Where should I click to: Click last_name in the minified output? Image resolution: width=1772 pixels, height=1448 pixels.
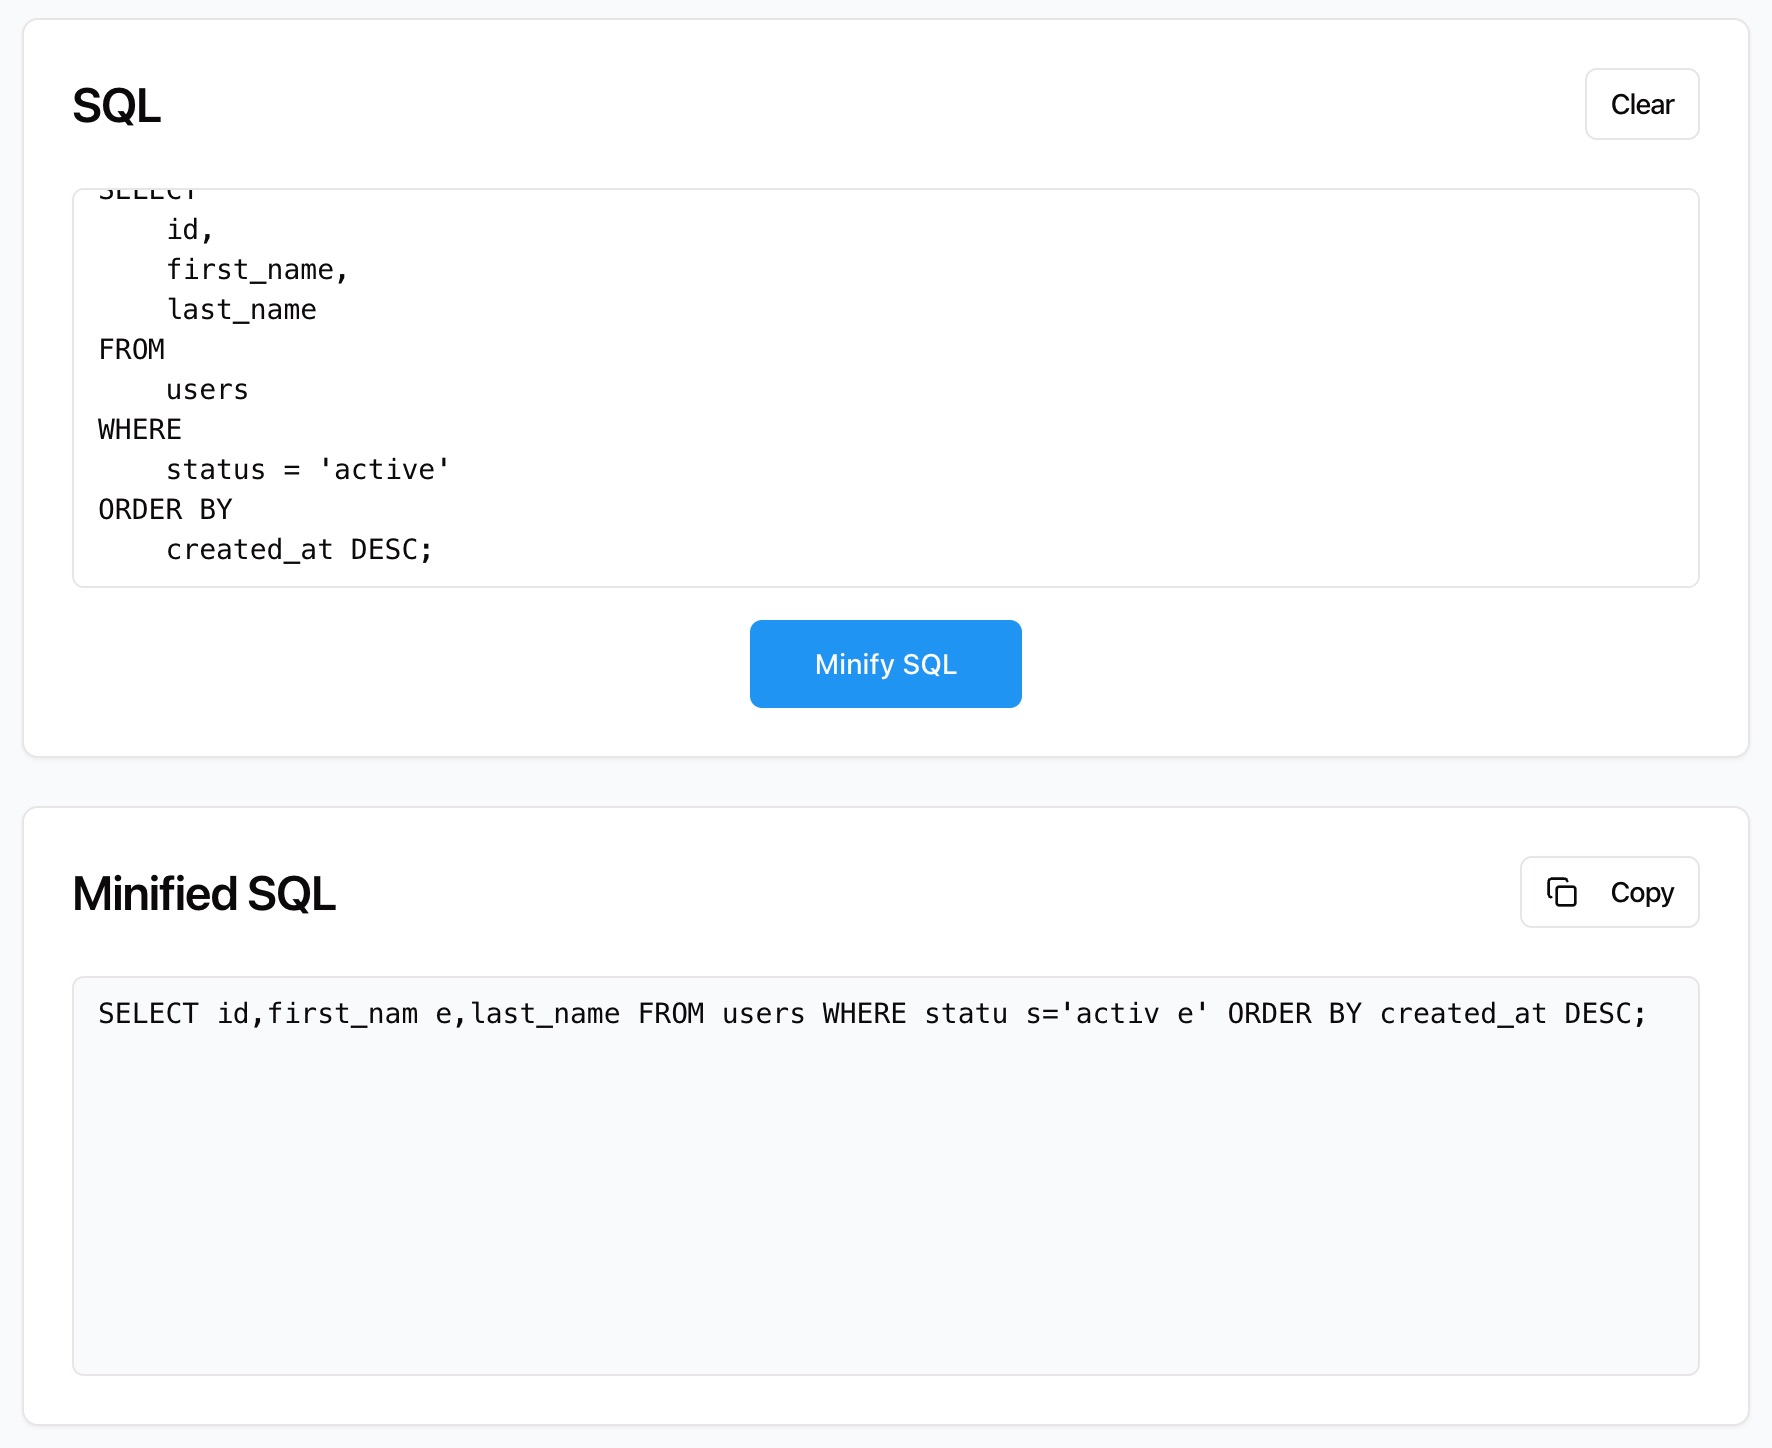coord(545,1013)
